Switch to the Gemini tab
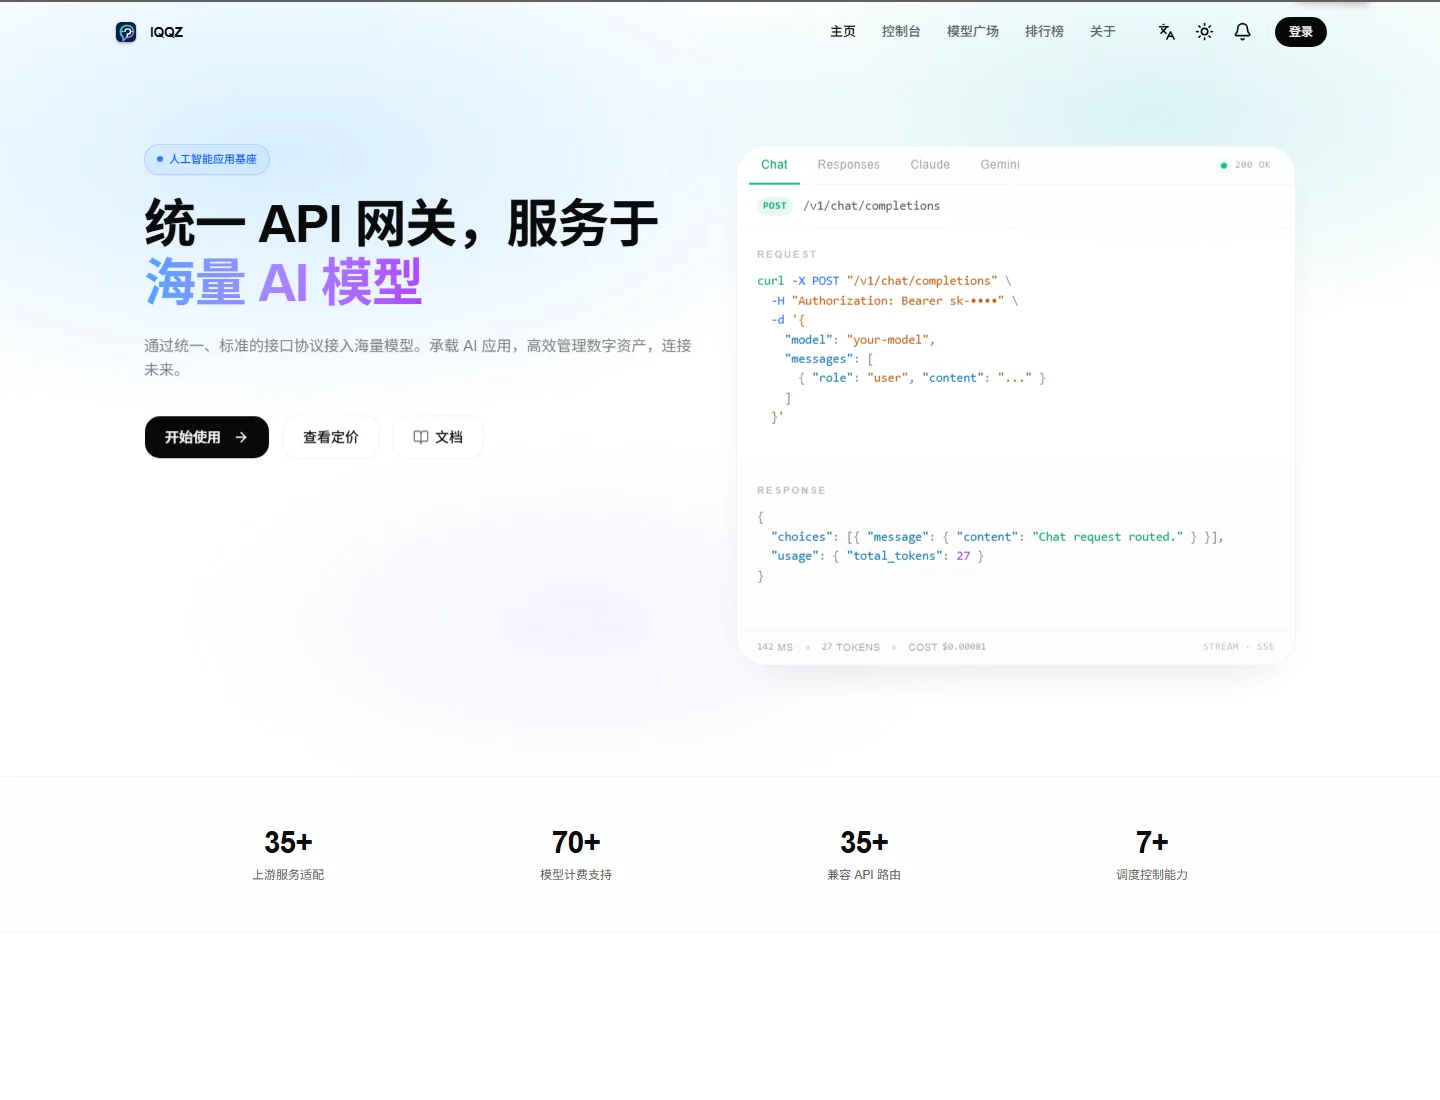The height and width of the screenshot is (1100, 1440). coord(1000,165)
